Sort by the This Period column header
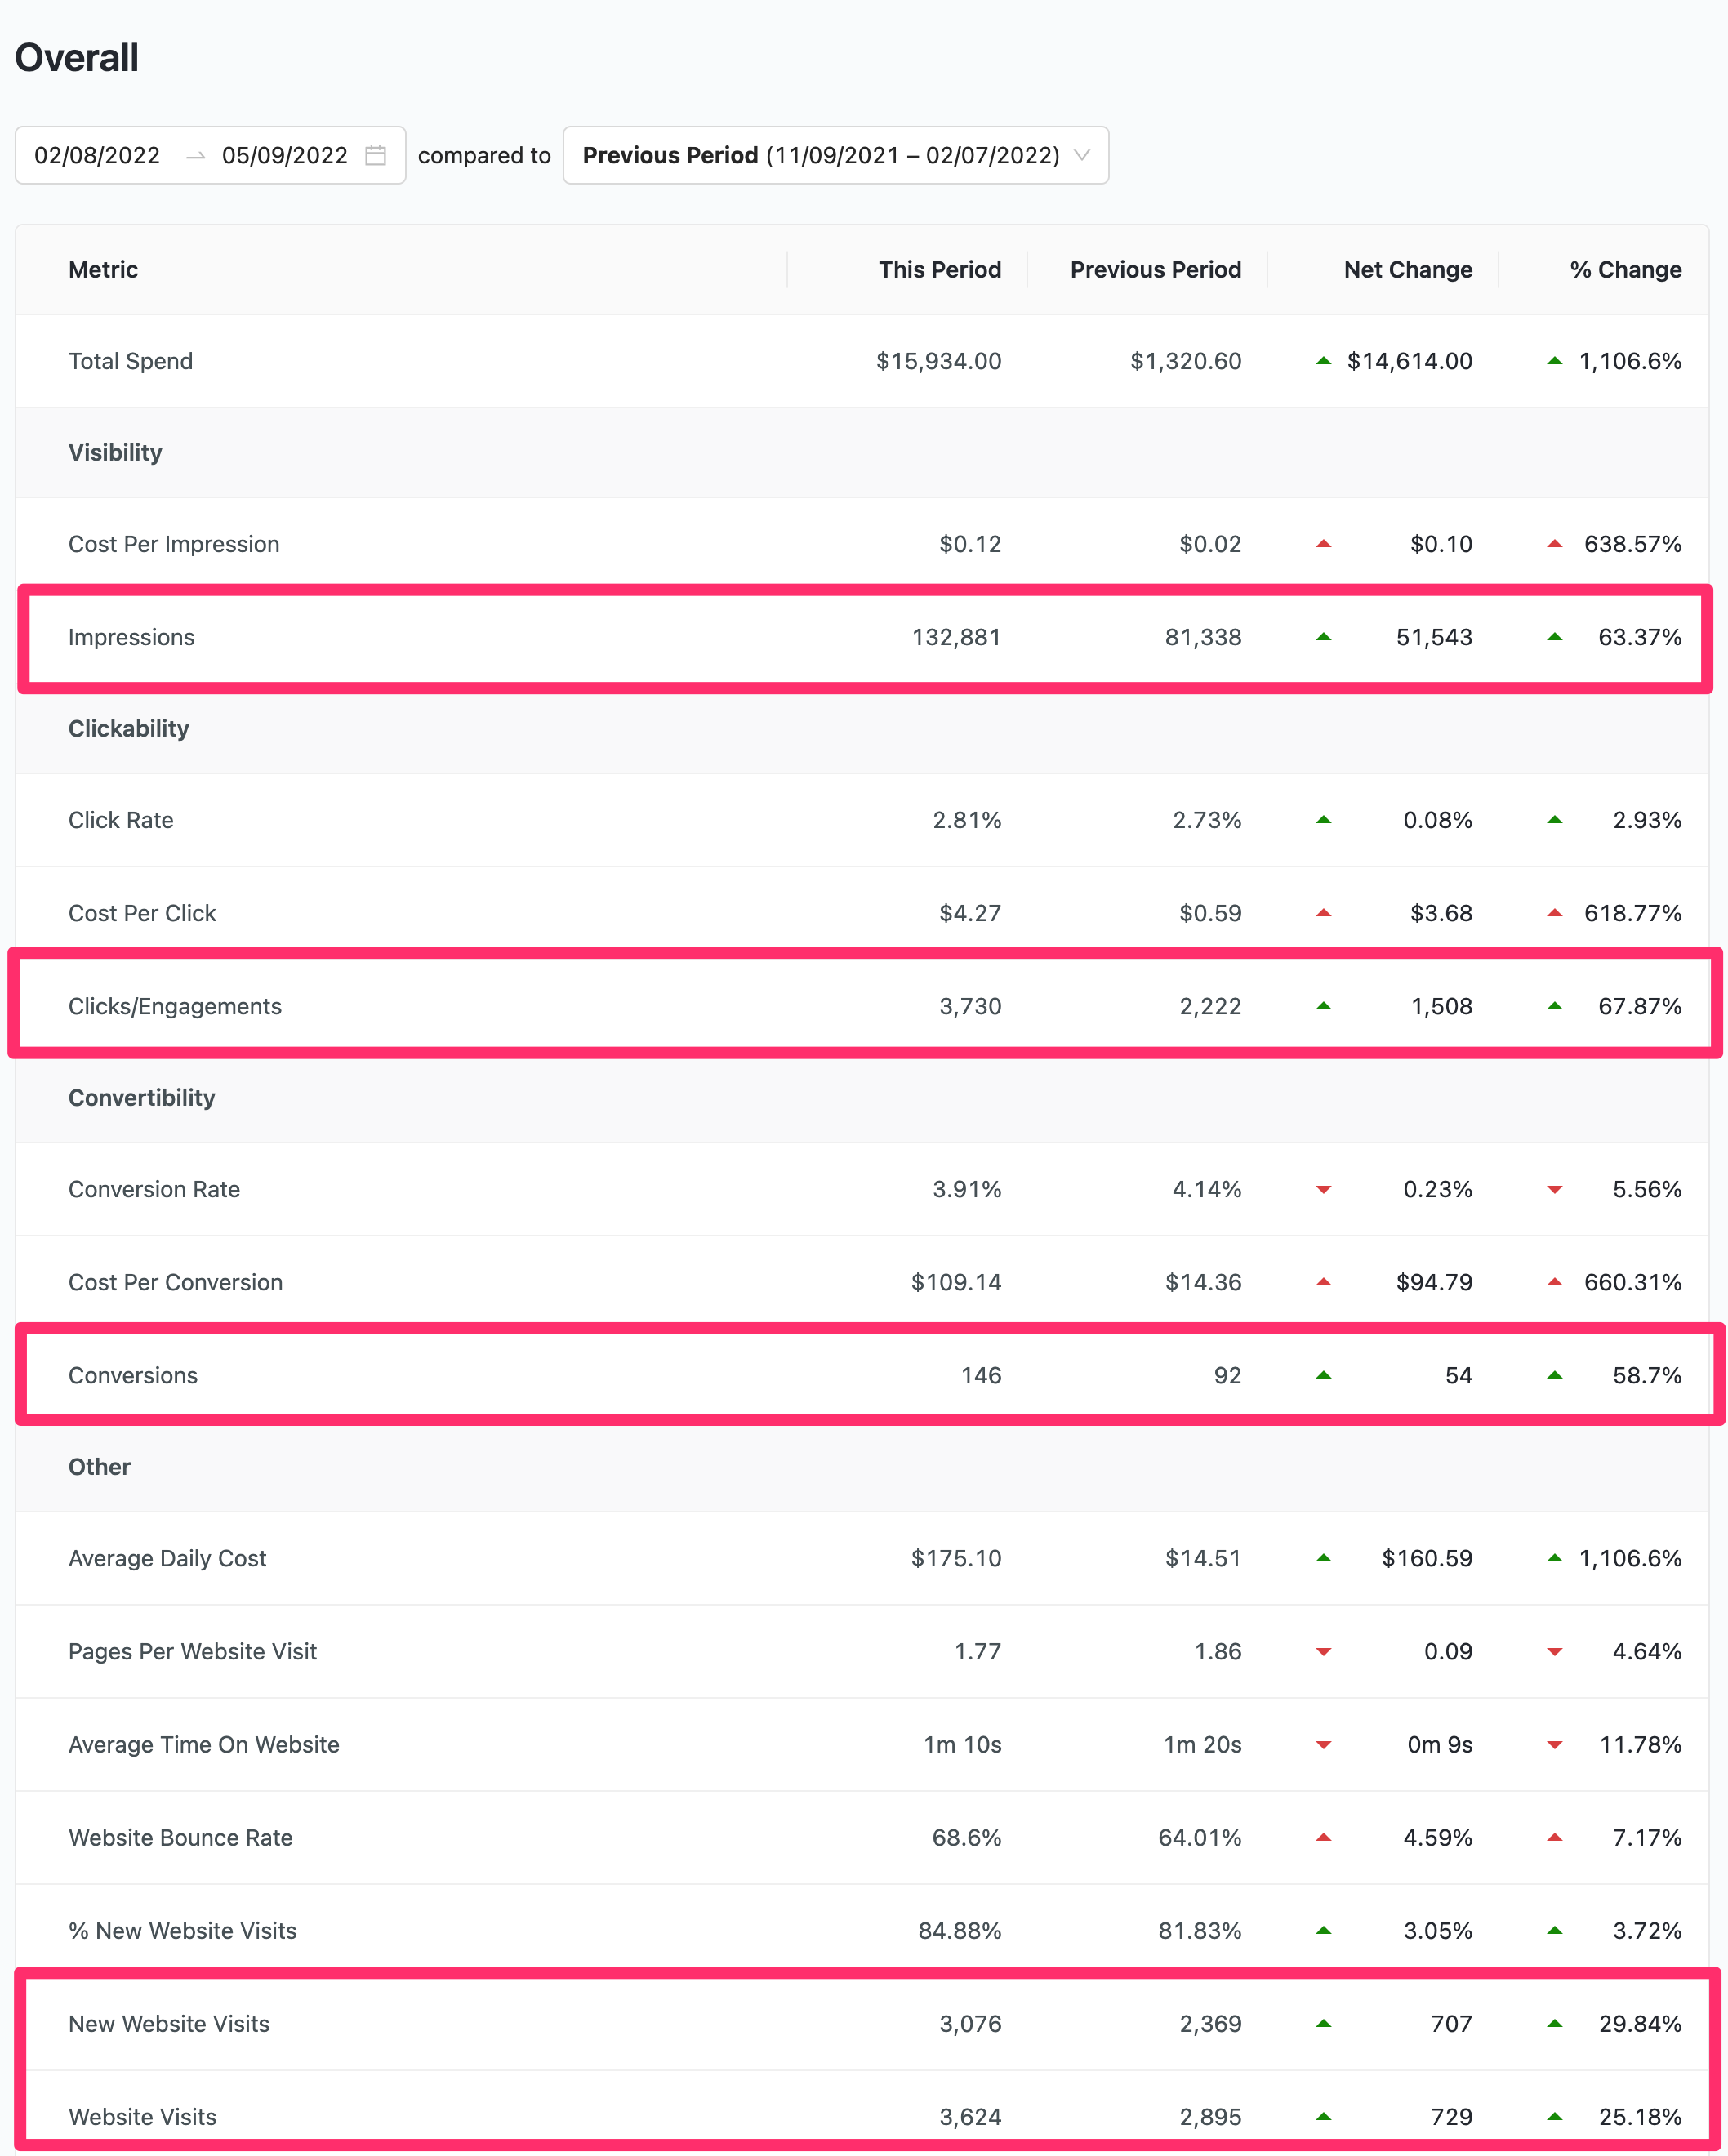Screen dimensions: 1728x2156 [x=939, y=269]
